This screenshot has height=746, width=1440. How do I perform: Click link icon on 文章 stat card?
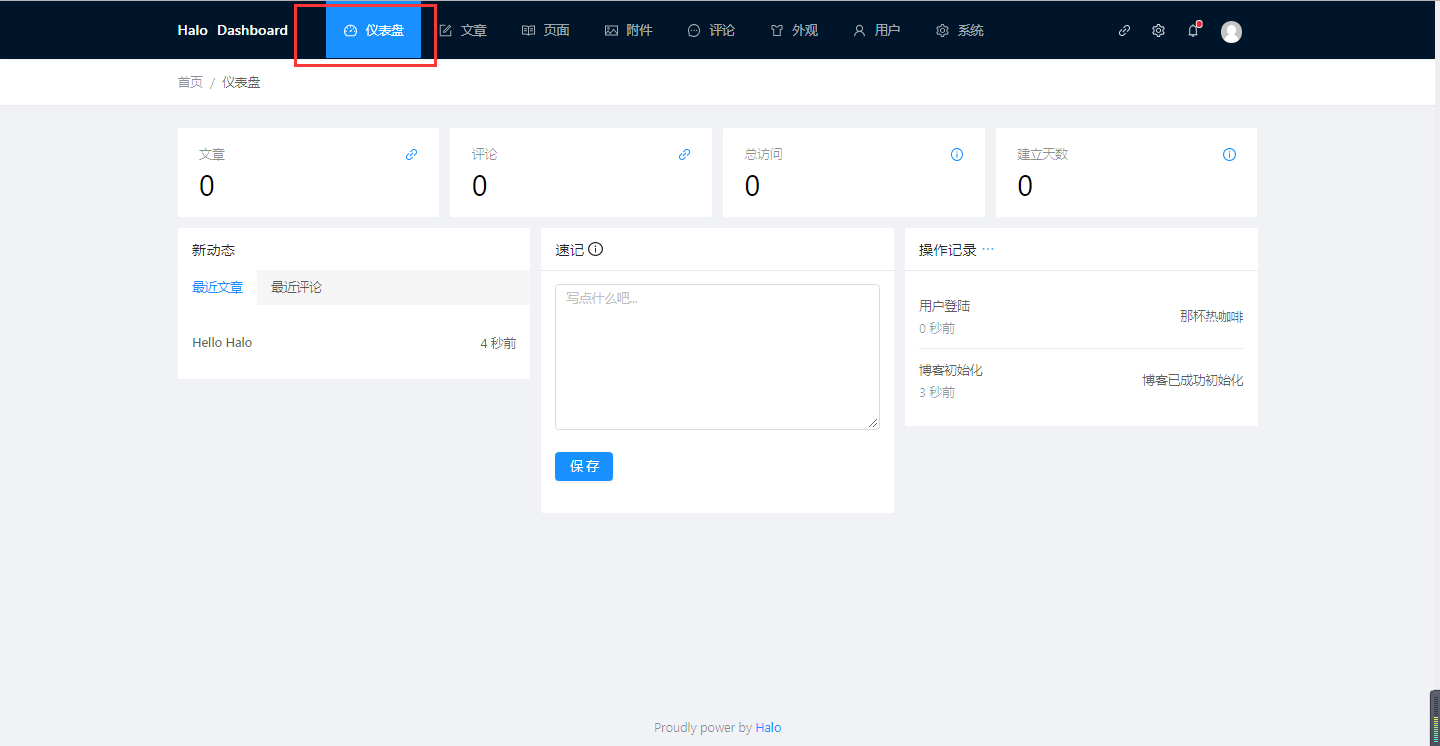click(x=412, y=155)
